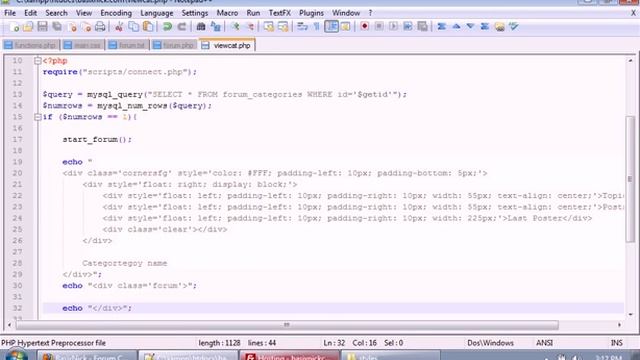Open the Settings menu
This screenshot has width=640, height=360.
(x=195, y=13)
